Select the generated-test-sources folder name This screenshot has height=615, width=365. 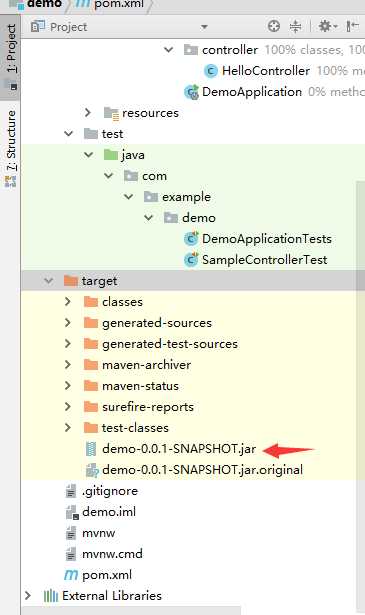coord(170,344)
